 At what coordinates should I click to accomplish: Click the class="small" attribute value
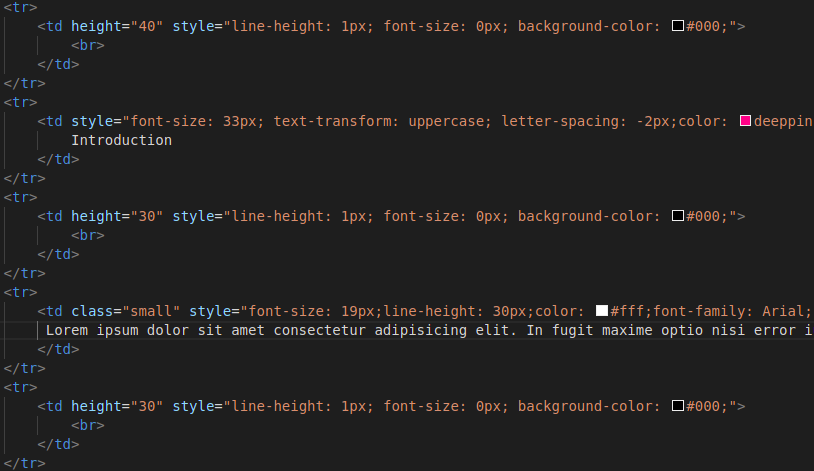tap(151, 311)
